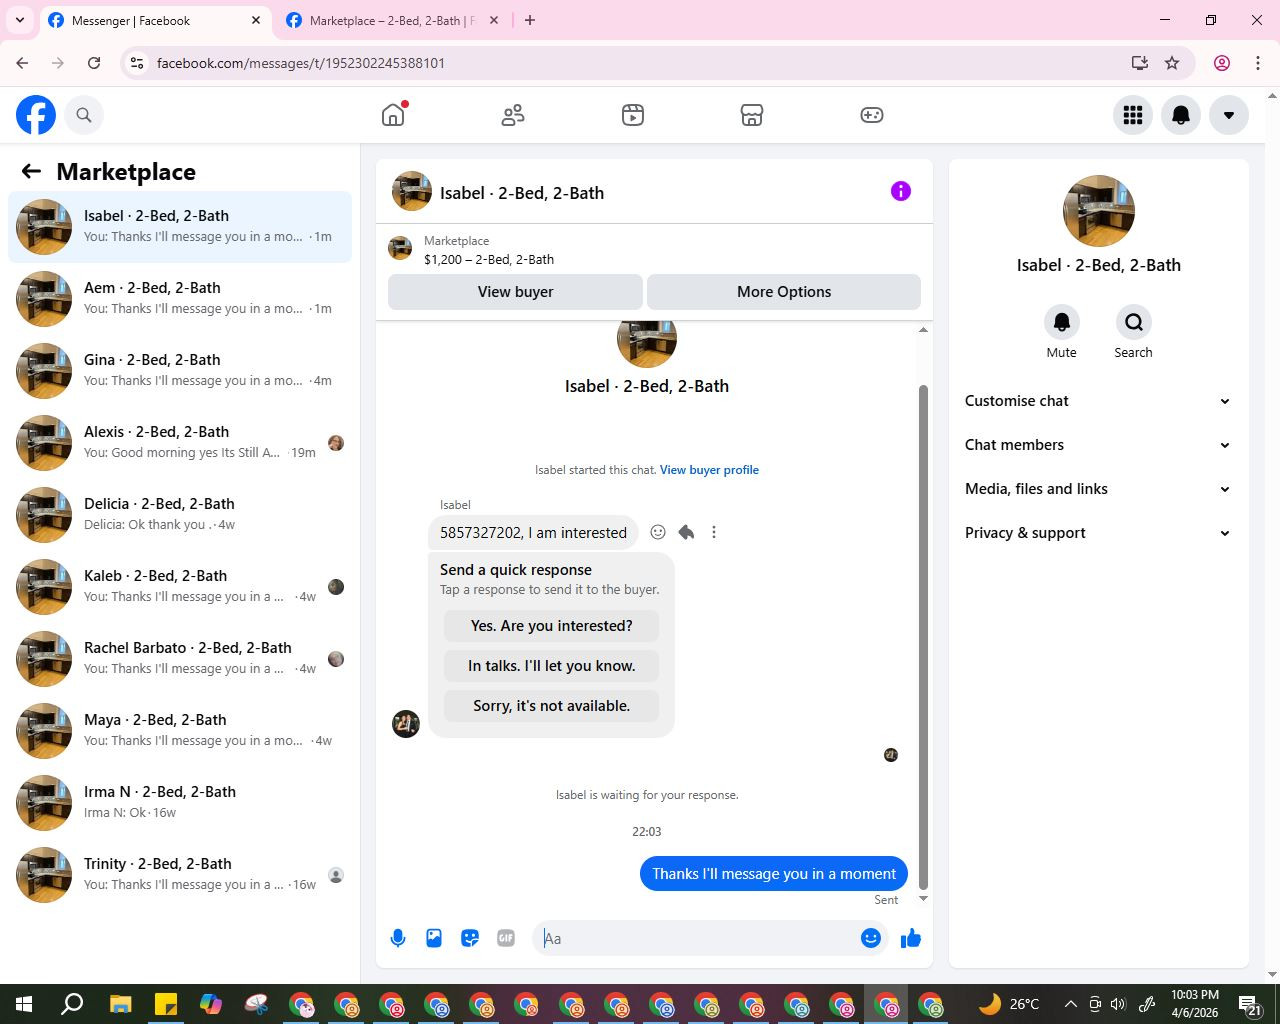Focus the Aa message input field
Viewport: 1280px width, 1024px height.
tap(697, 938)
